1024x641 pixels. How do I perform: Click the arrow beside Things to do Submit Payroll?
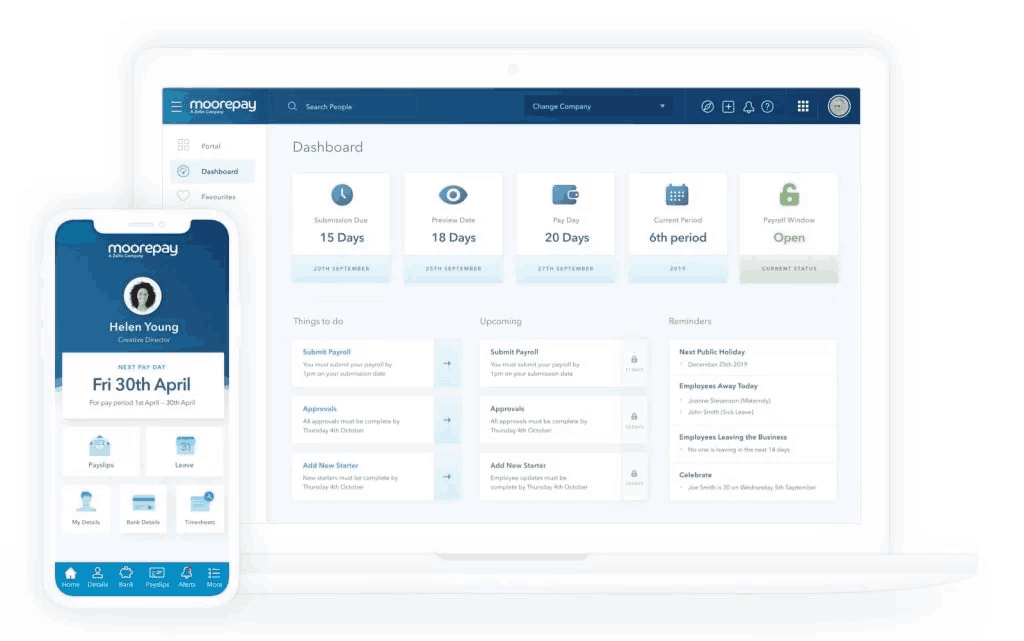[x=447, y=363]
